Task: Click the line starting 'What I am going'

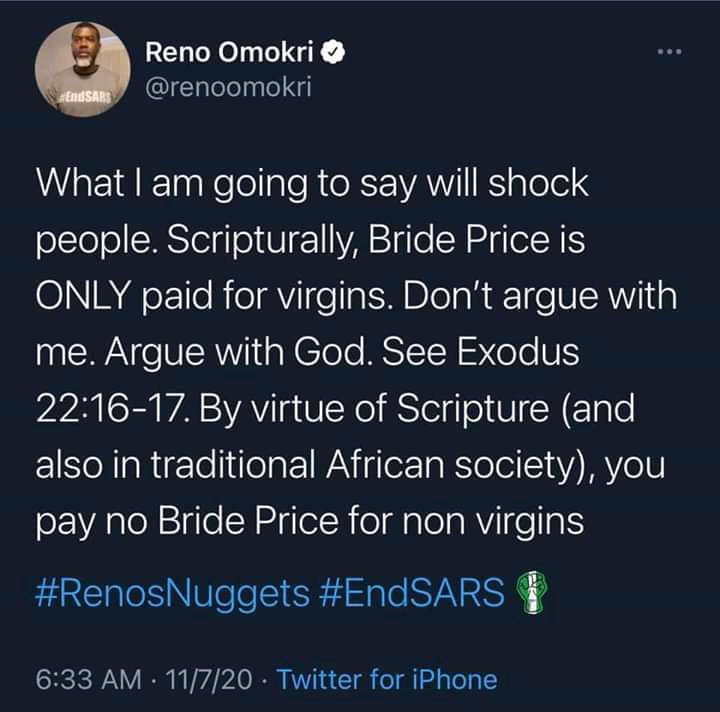Action: tap(312, 185)
